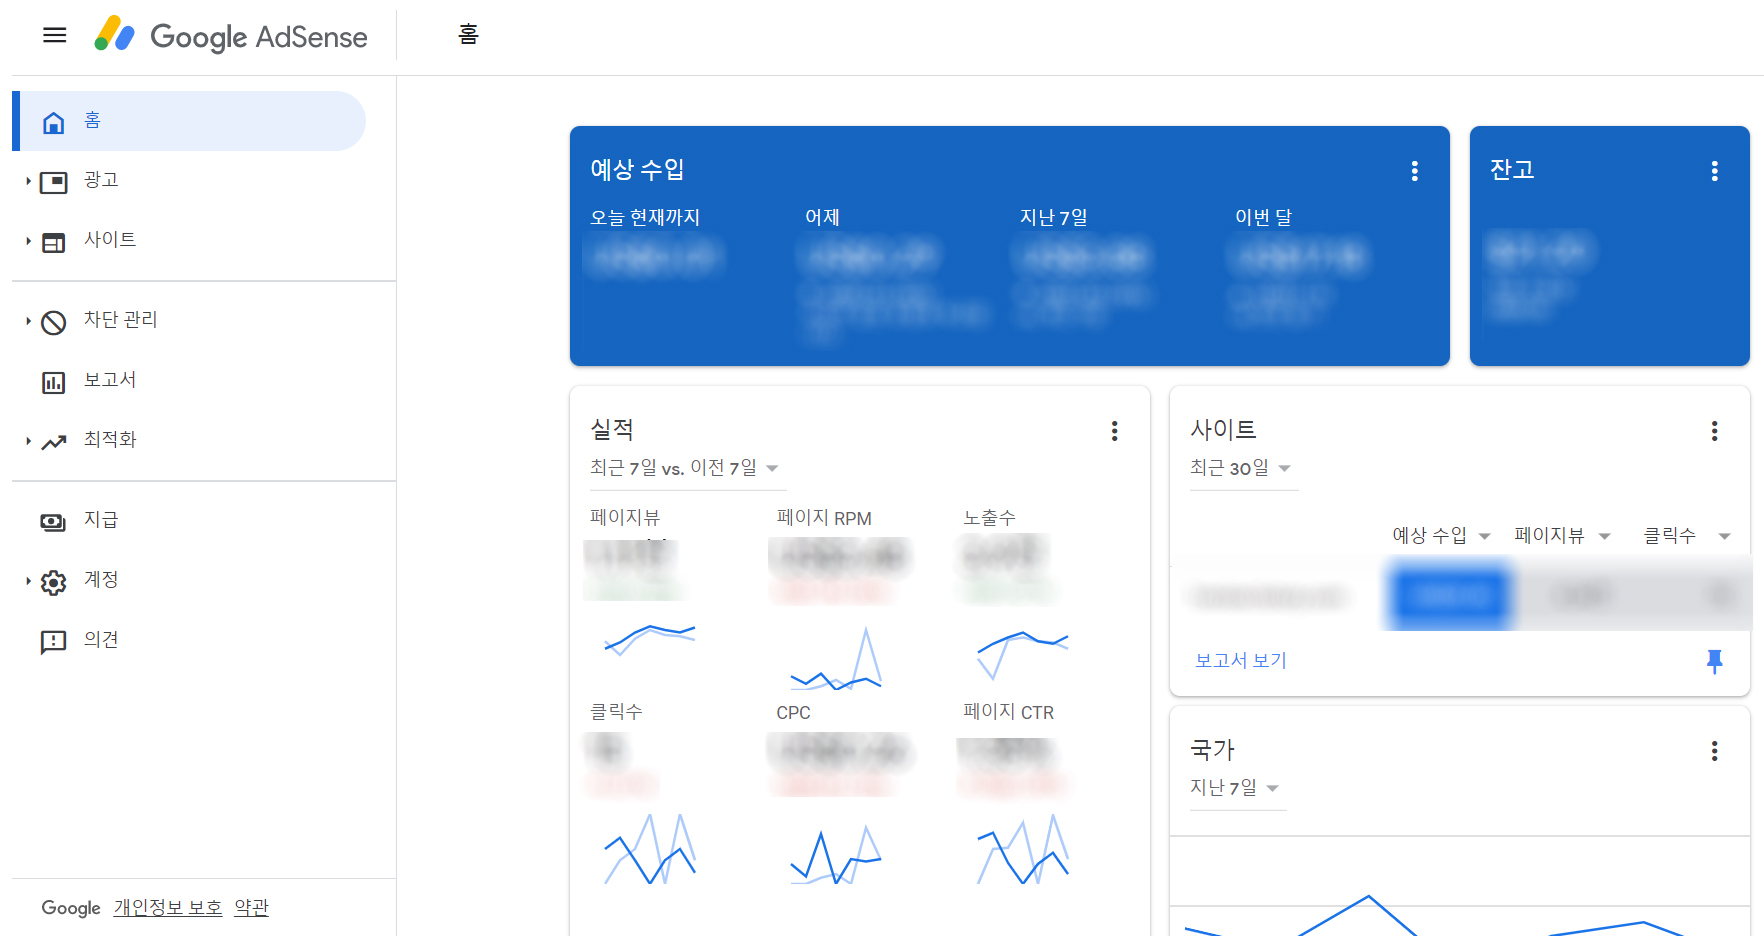Click the 계정 gear icon
This screenshot has height=936, width=1764.
[54, 582]
